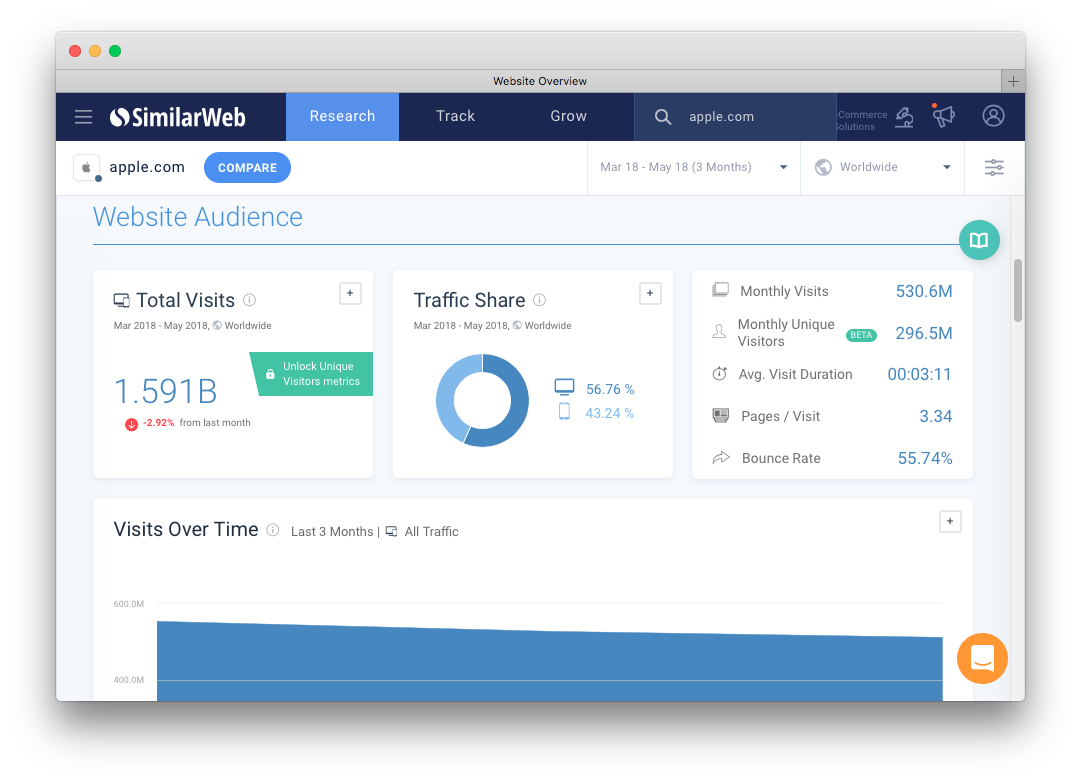Click the Monthly Unique Visitors icon
This screenshot has width=1081, height=781.
point(719,332)
